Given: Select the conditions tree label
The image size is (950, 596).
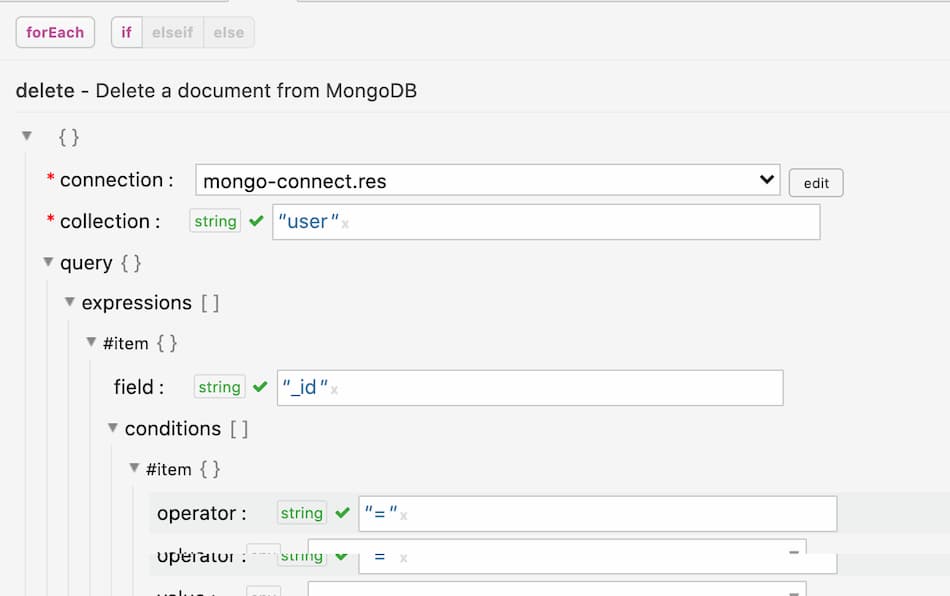Looking at the screenshot, I should pyautogui.click(x=173, y=429).
